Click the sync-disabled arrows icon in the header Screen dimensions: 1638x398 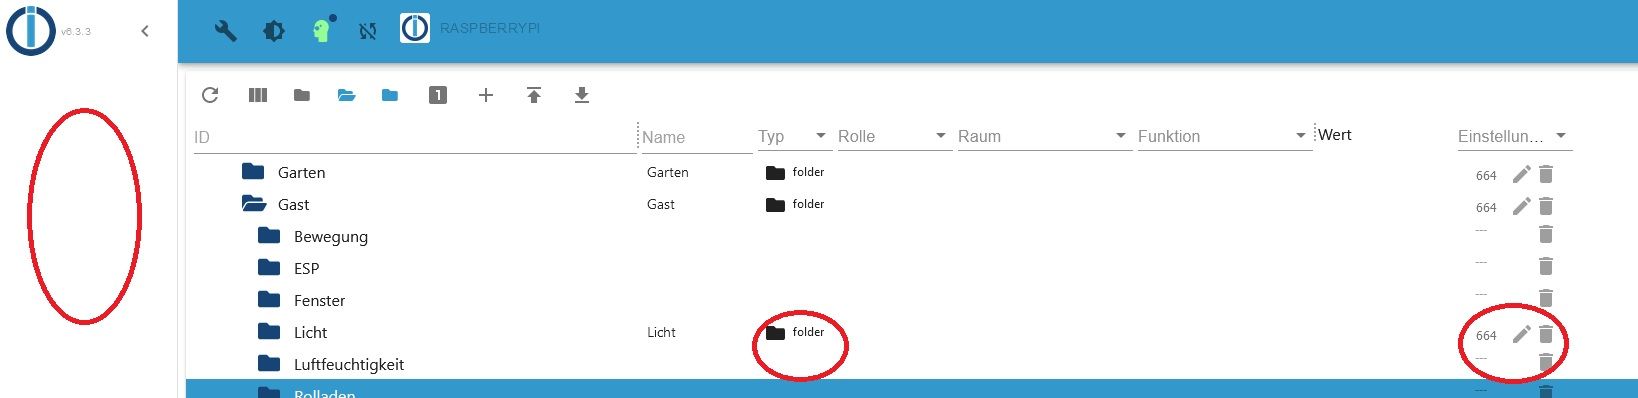[368, 31]
